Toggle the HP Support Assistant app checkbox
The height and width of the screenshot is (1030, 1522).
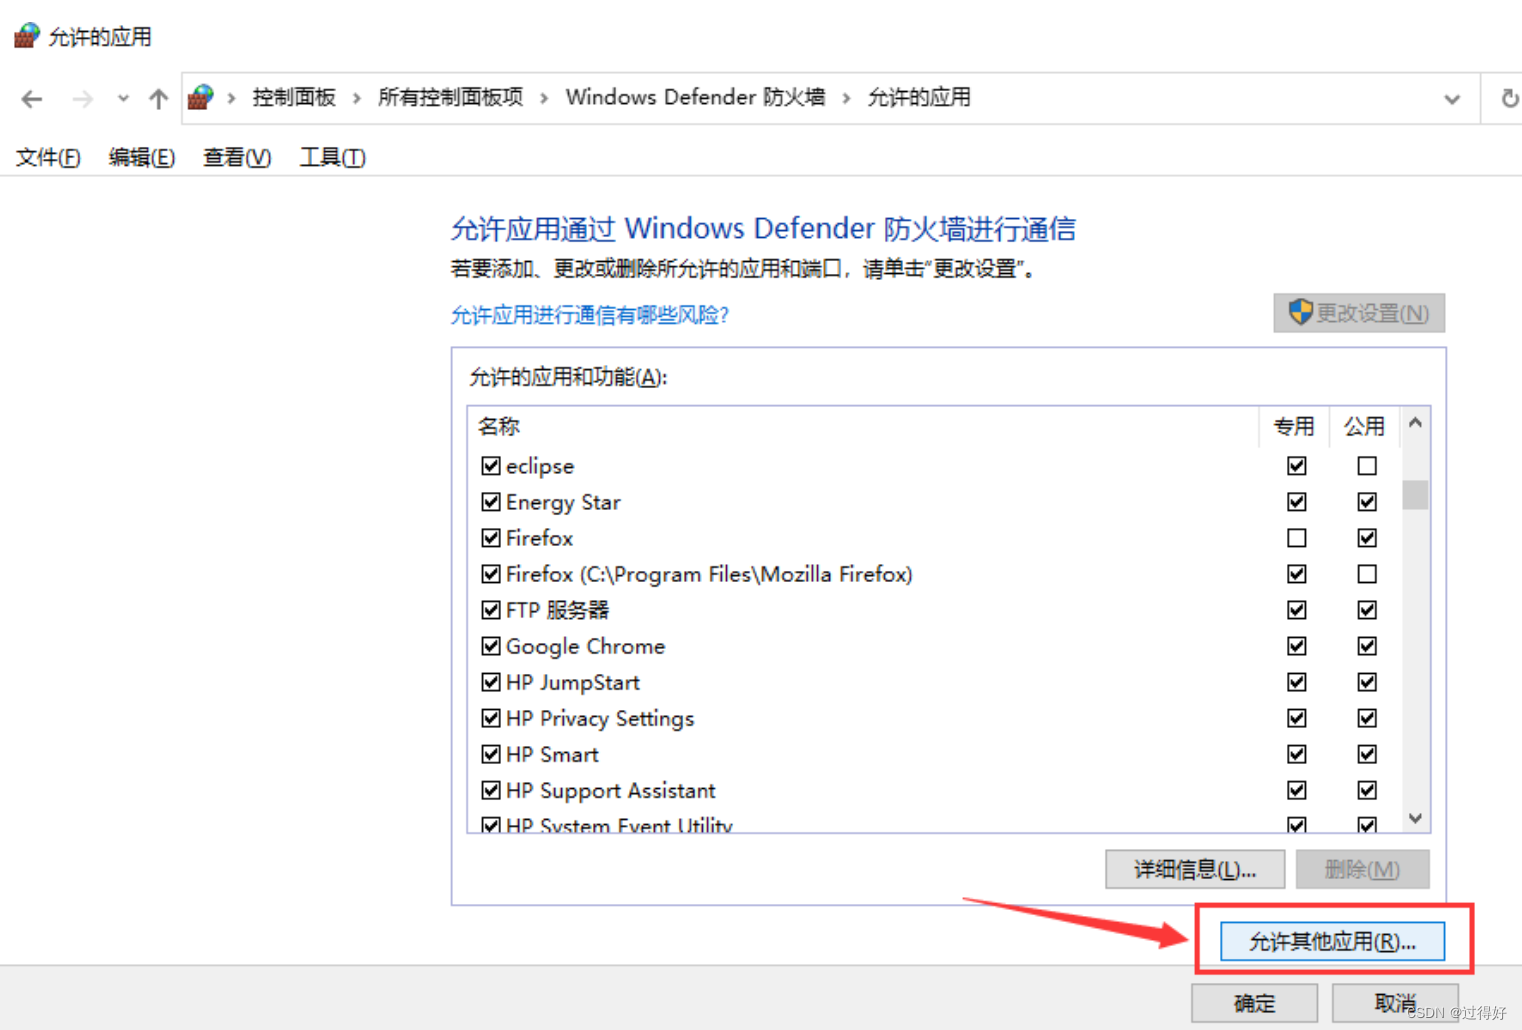(491, 790)
